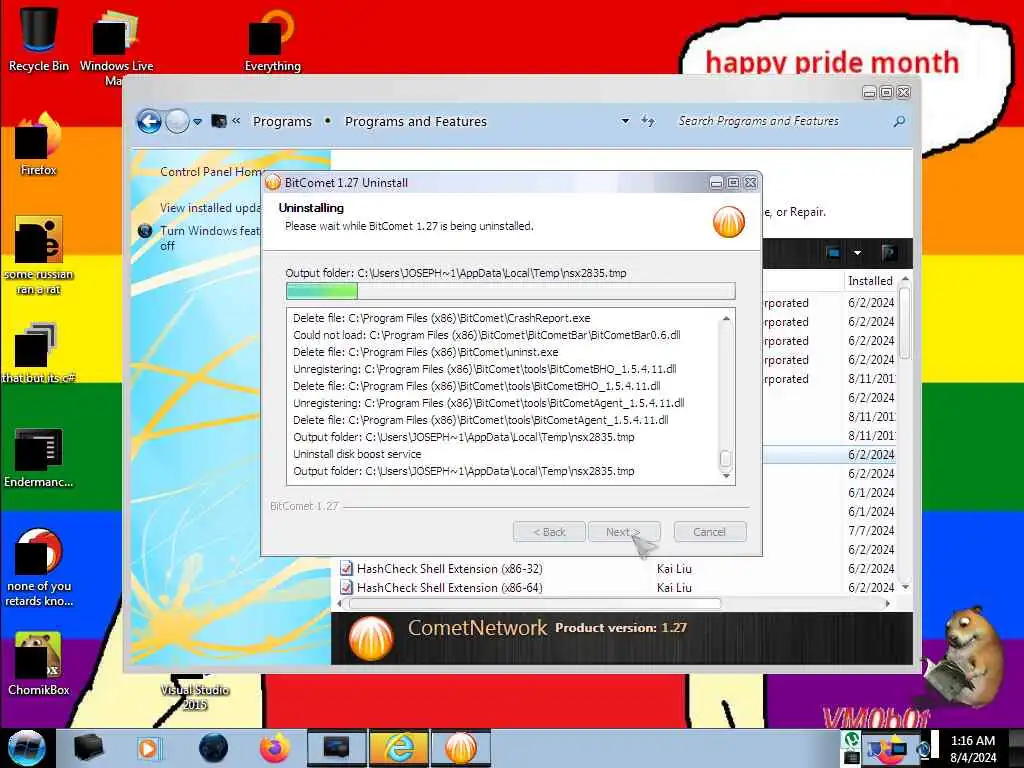1024x768 pixels.
Task: Open the View installed updates link
Action: [210, 208]
